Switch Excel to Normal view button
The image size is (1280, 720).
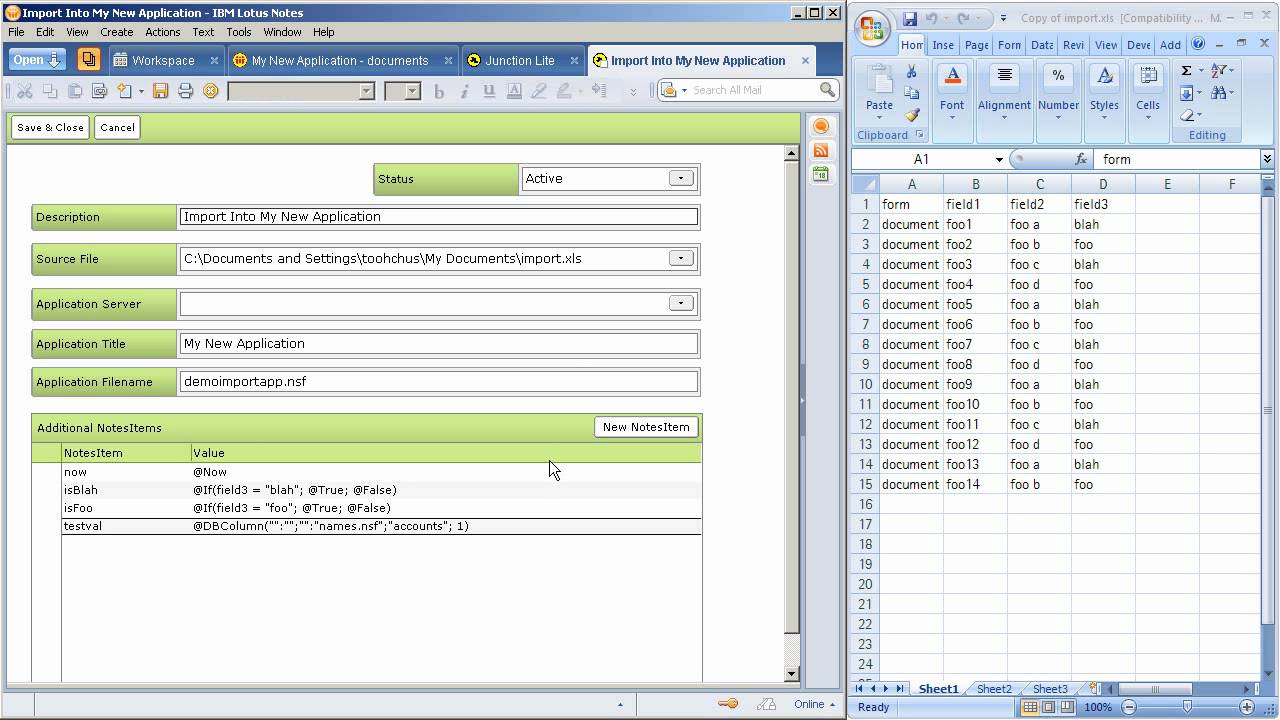[1030, 707]
